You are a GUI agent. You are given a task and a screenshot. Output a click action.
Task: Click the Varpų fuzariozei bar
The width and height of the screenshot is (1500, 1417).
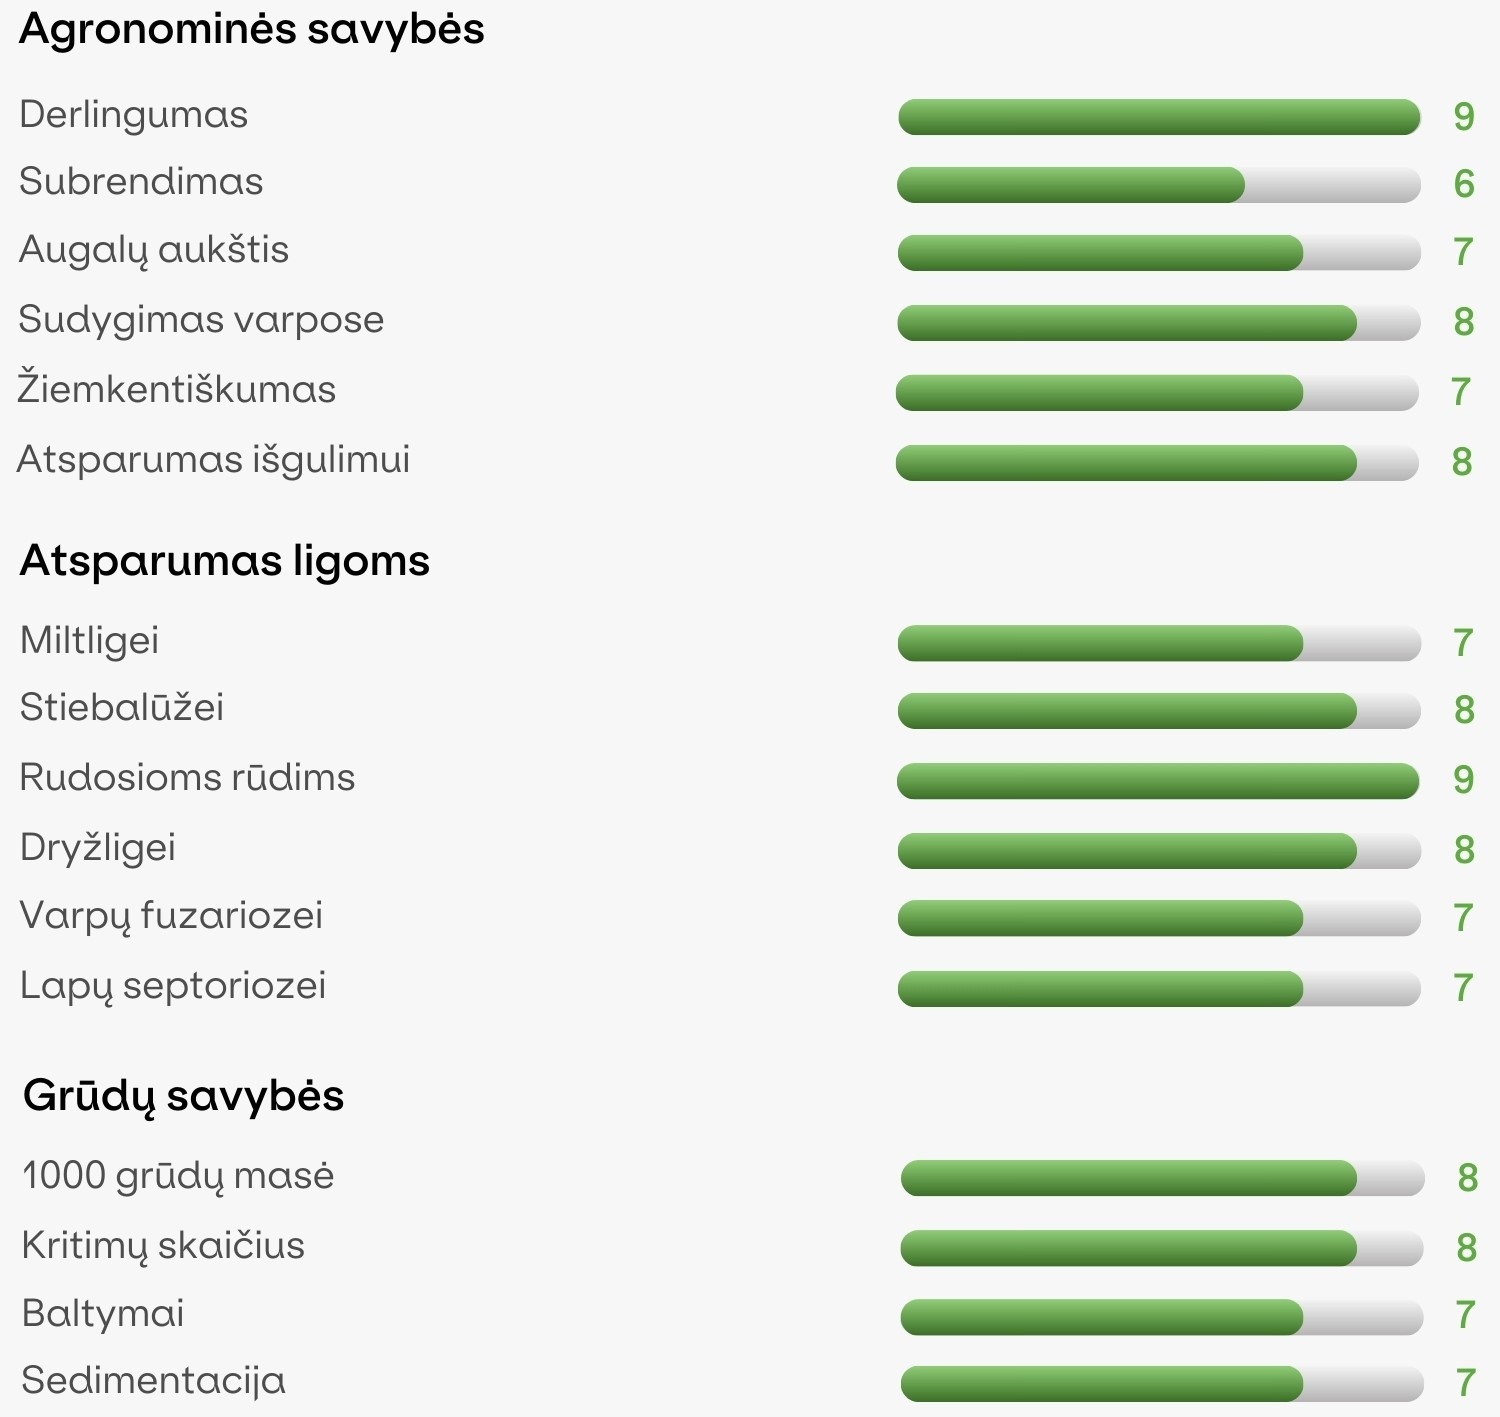click(x=1159, y=918)
